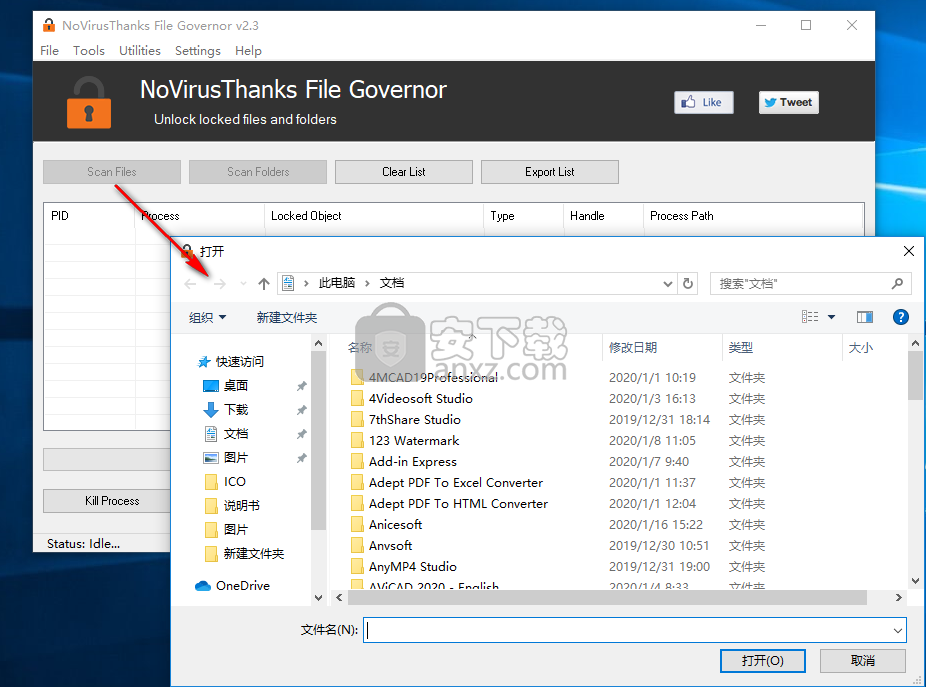Click the orange padlock logo in banner
The image size is (926, 687).
[89, 103]
